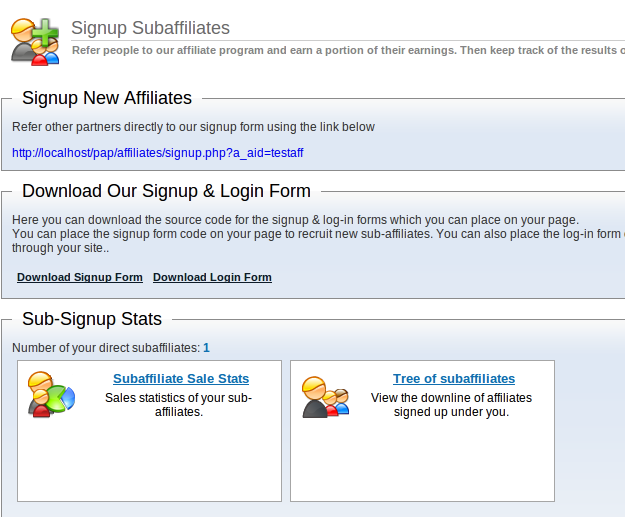Click the Subaffiliate Sale Stats pie chart icon
625x517 pixels.
click(x=51, y=395)
